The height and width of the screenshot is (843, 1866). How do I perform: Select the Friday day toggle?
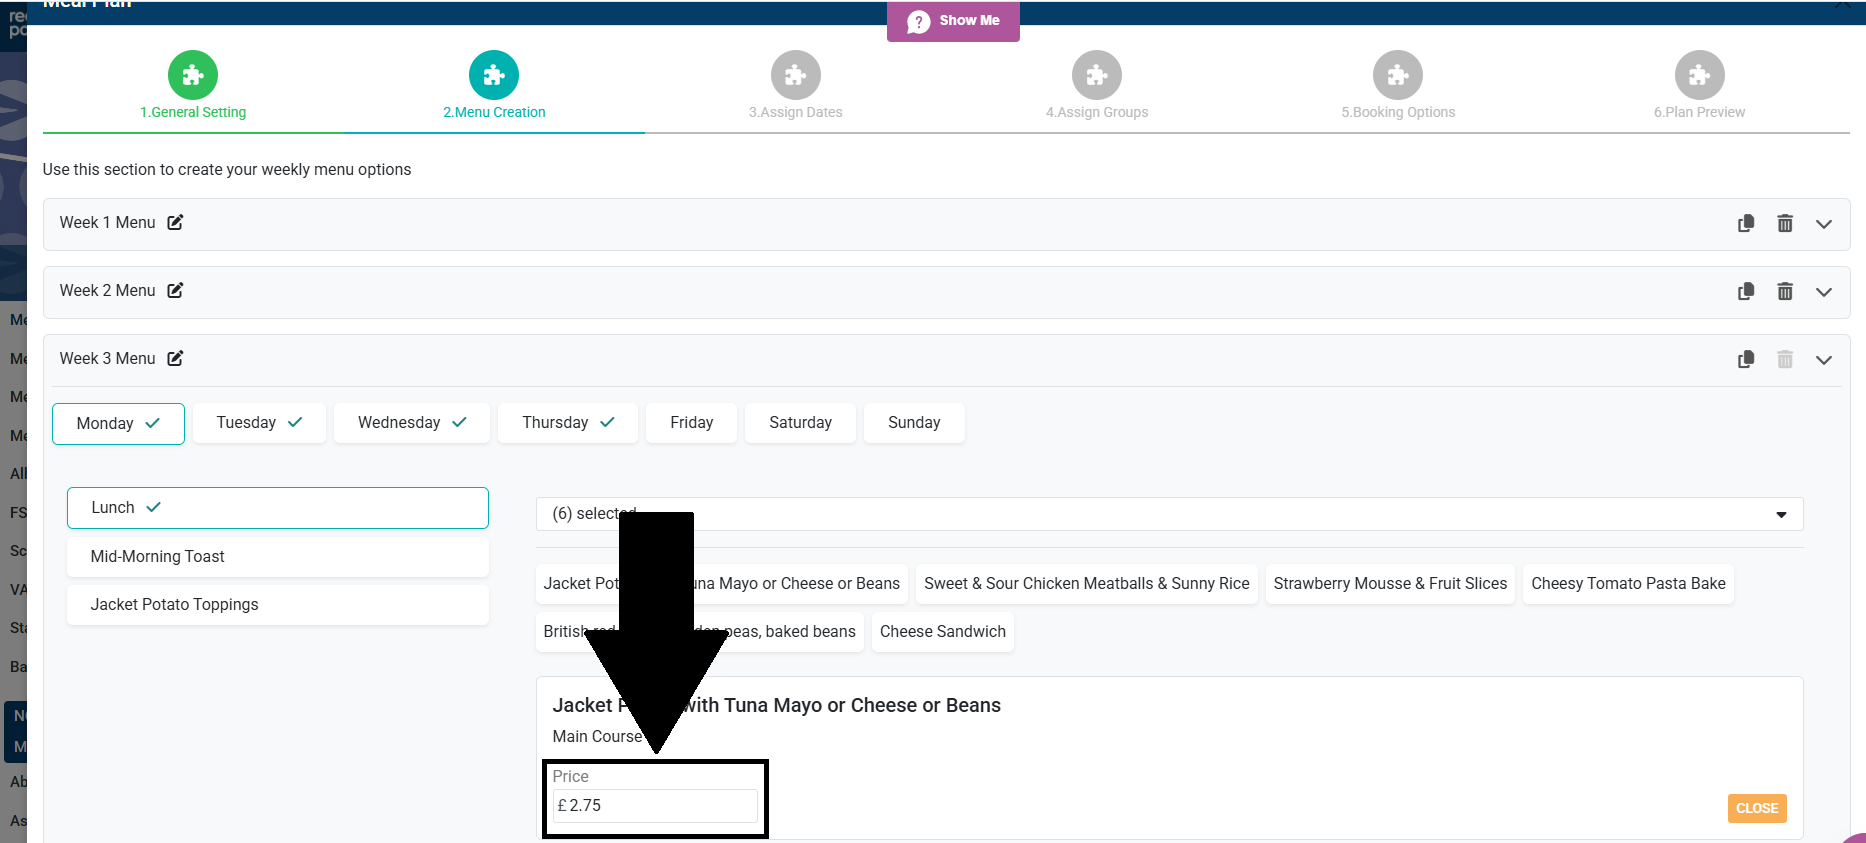pyautogui.click(x=691, y=422)
